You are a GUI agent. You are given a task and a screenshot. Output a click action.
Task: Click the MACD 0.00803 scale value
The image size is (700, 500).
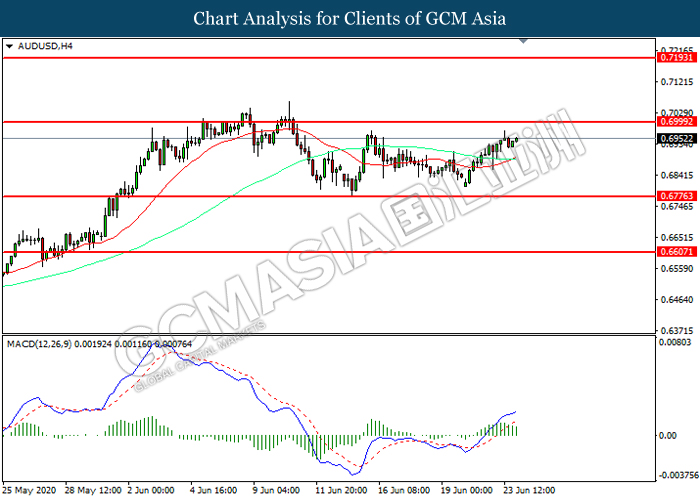[675, 342]
